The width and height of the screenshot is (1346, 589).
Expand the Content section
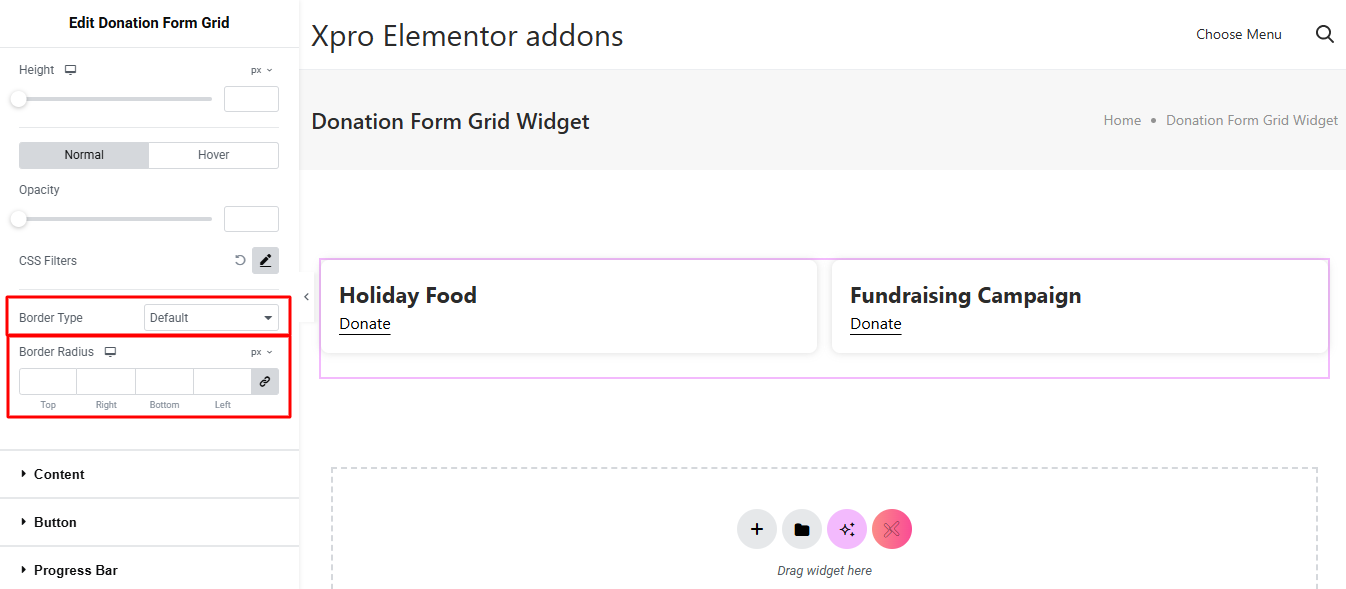coord(59,474)
